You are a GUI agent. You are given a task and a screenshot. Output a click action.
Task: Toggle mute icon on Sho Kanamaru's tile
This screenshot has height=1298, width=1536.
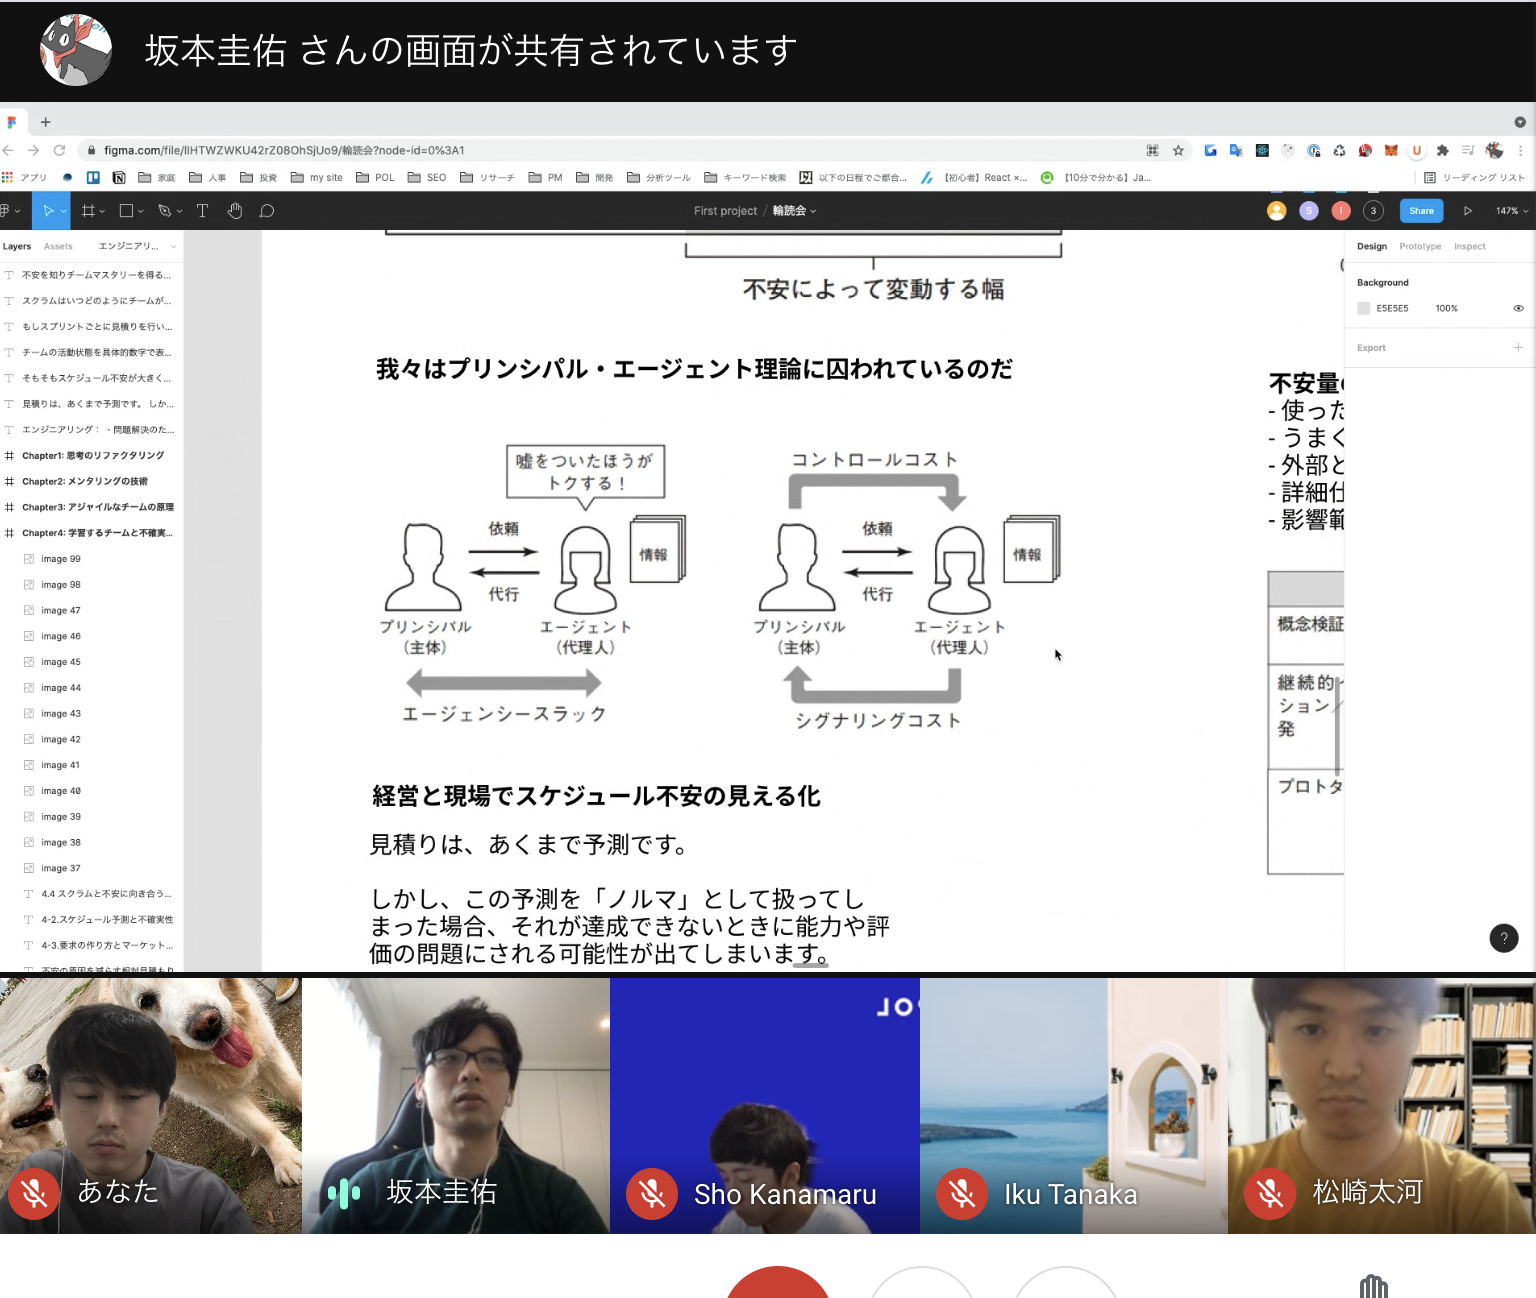point(652,1194)
